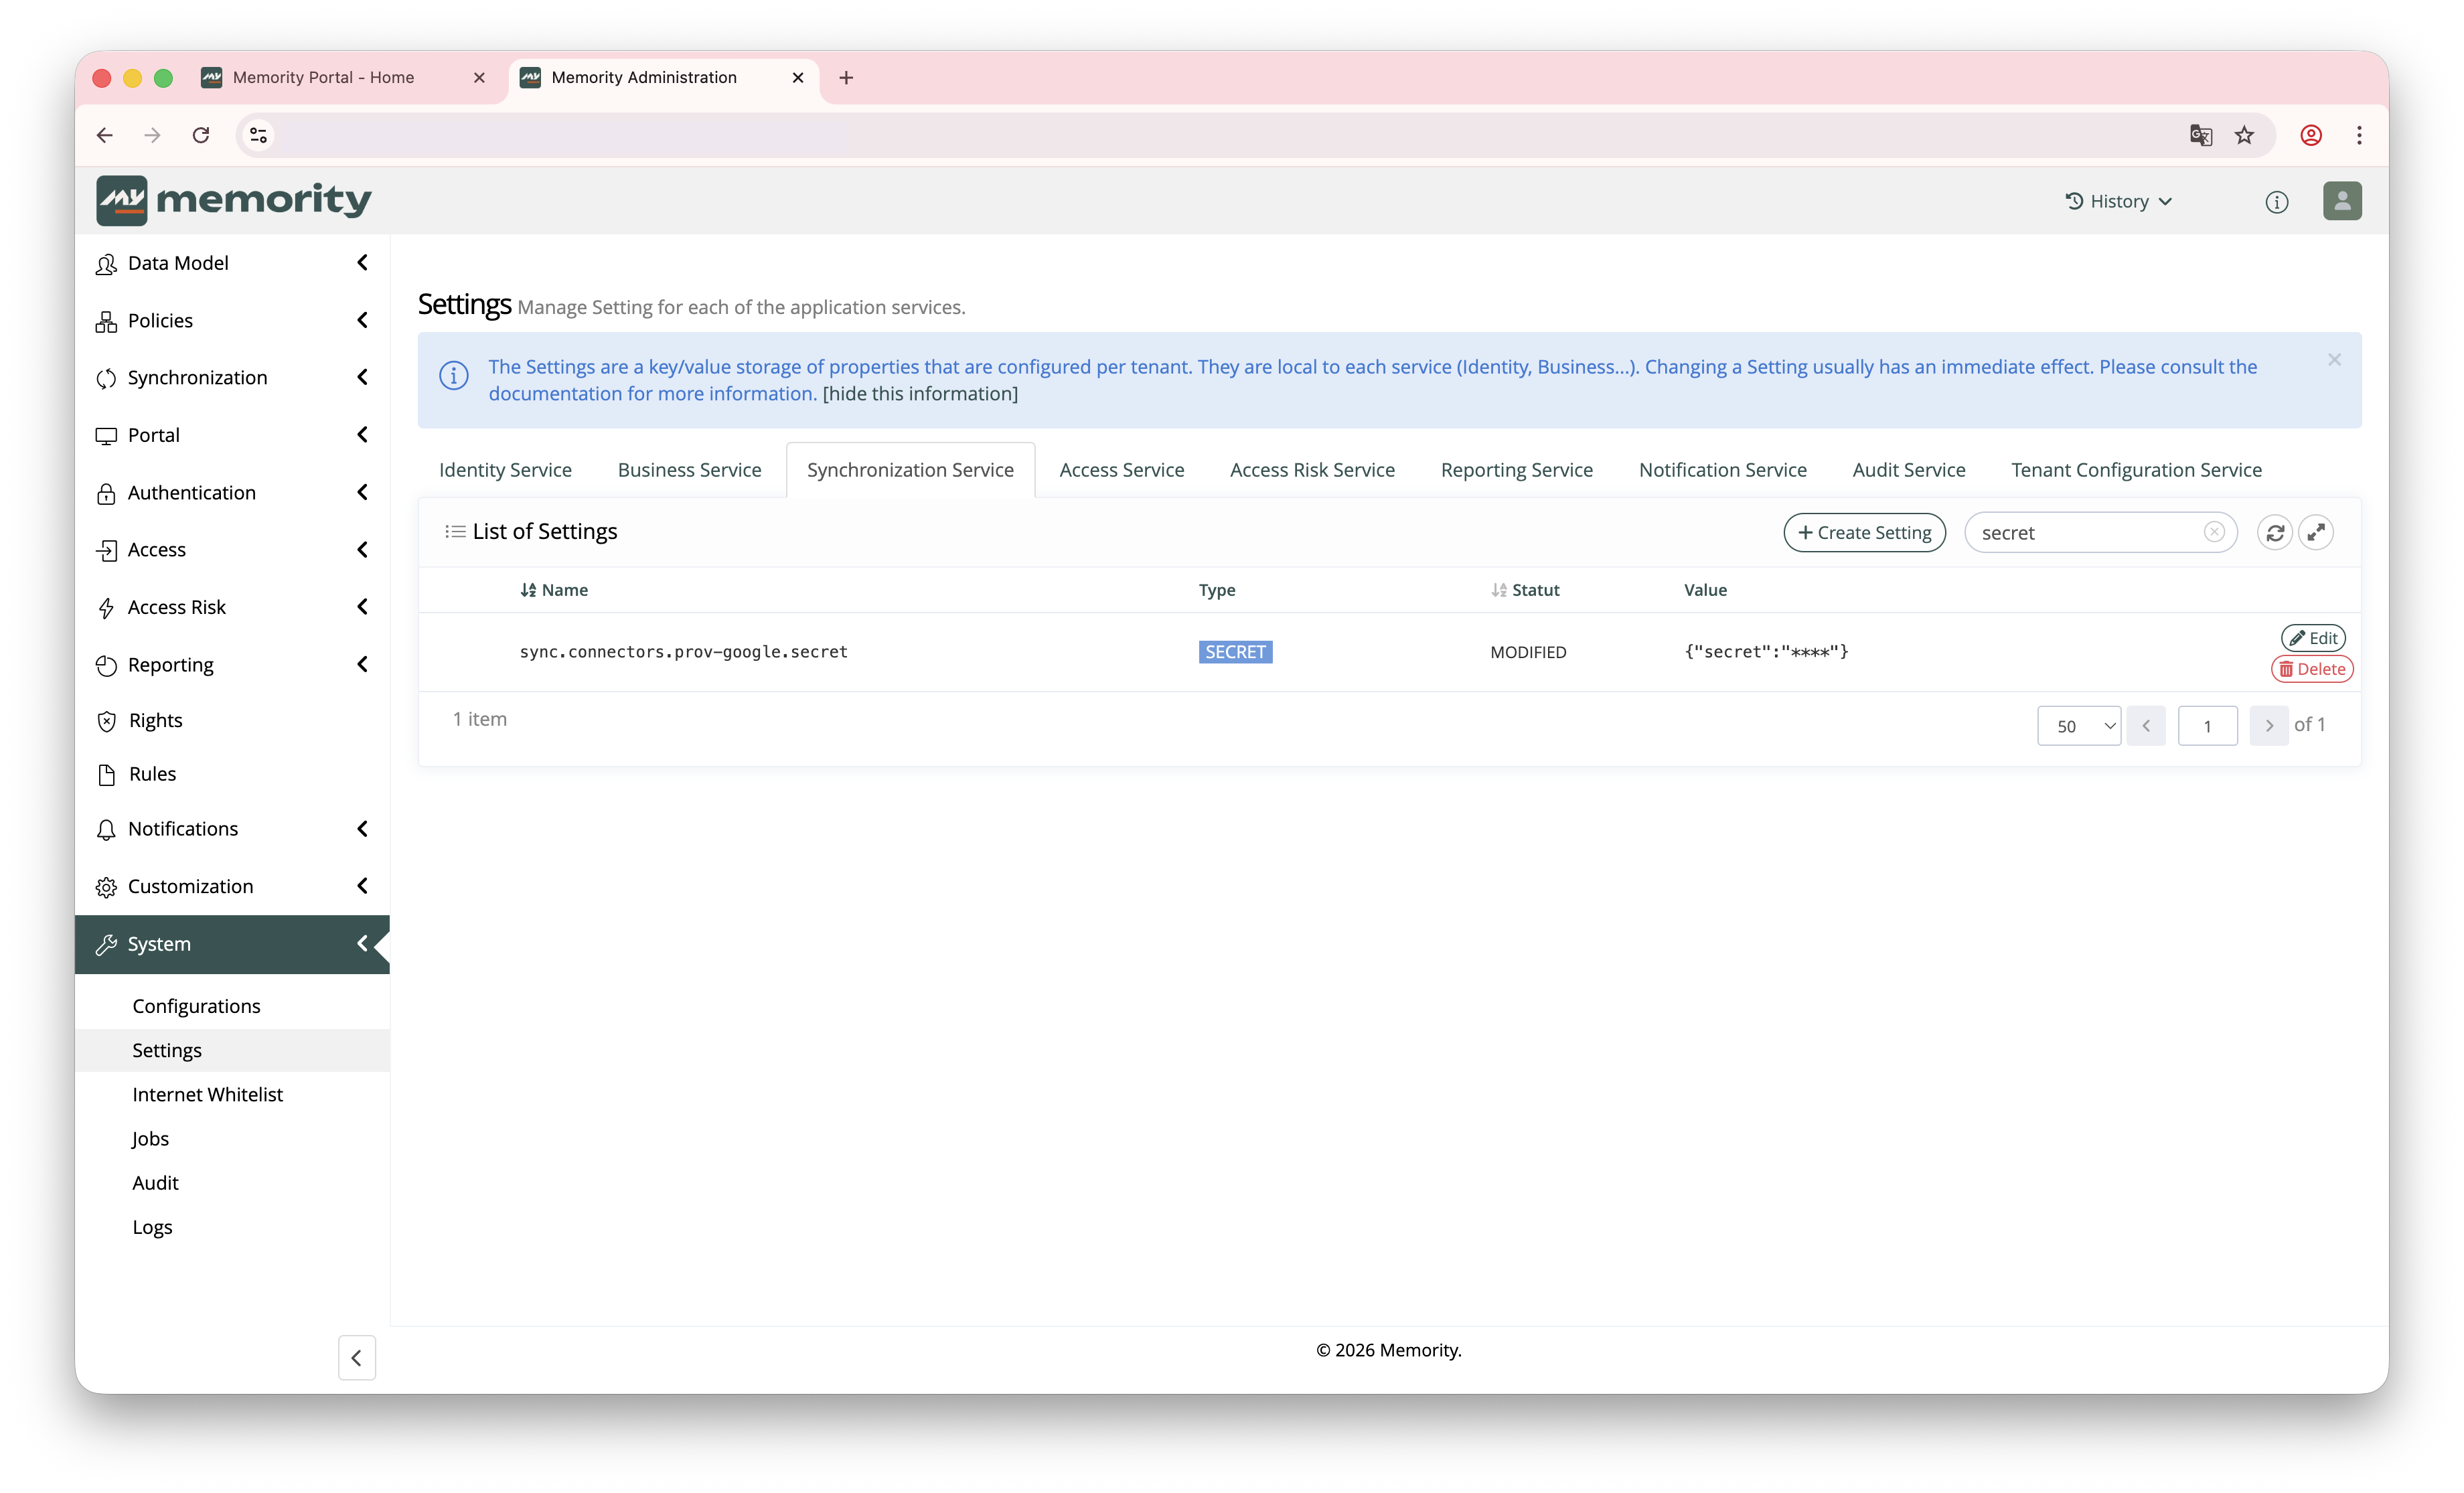The image size is (2464, 1493).
Task: Click the Memority logo
Action: click(x=233, y=200)
